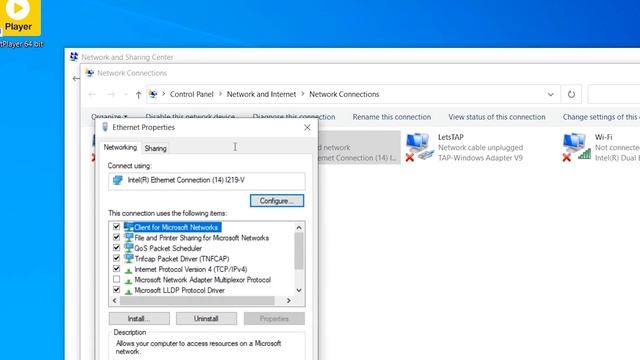Image resolution: width=640 pixels, height=360 pixels.
Task: Click the scroll left arrow of items list
Action: 115,301
